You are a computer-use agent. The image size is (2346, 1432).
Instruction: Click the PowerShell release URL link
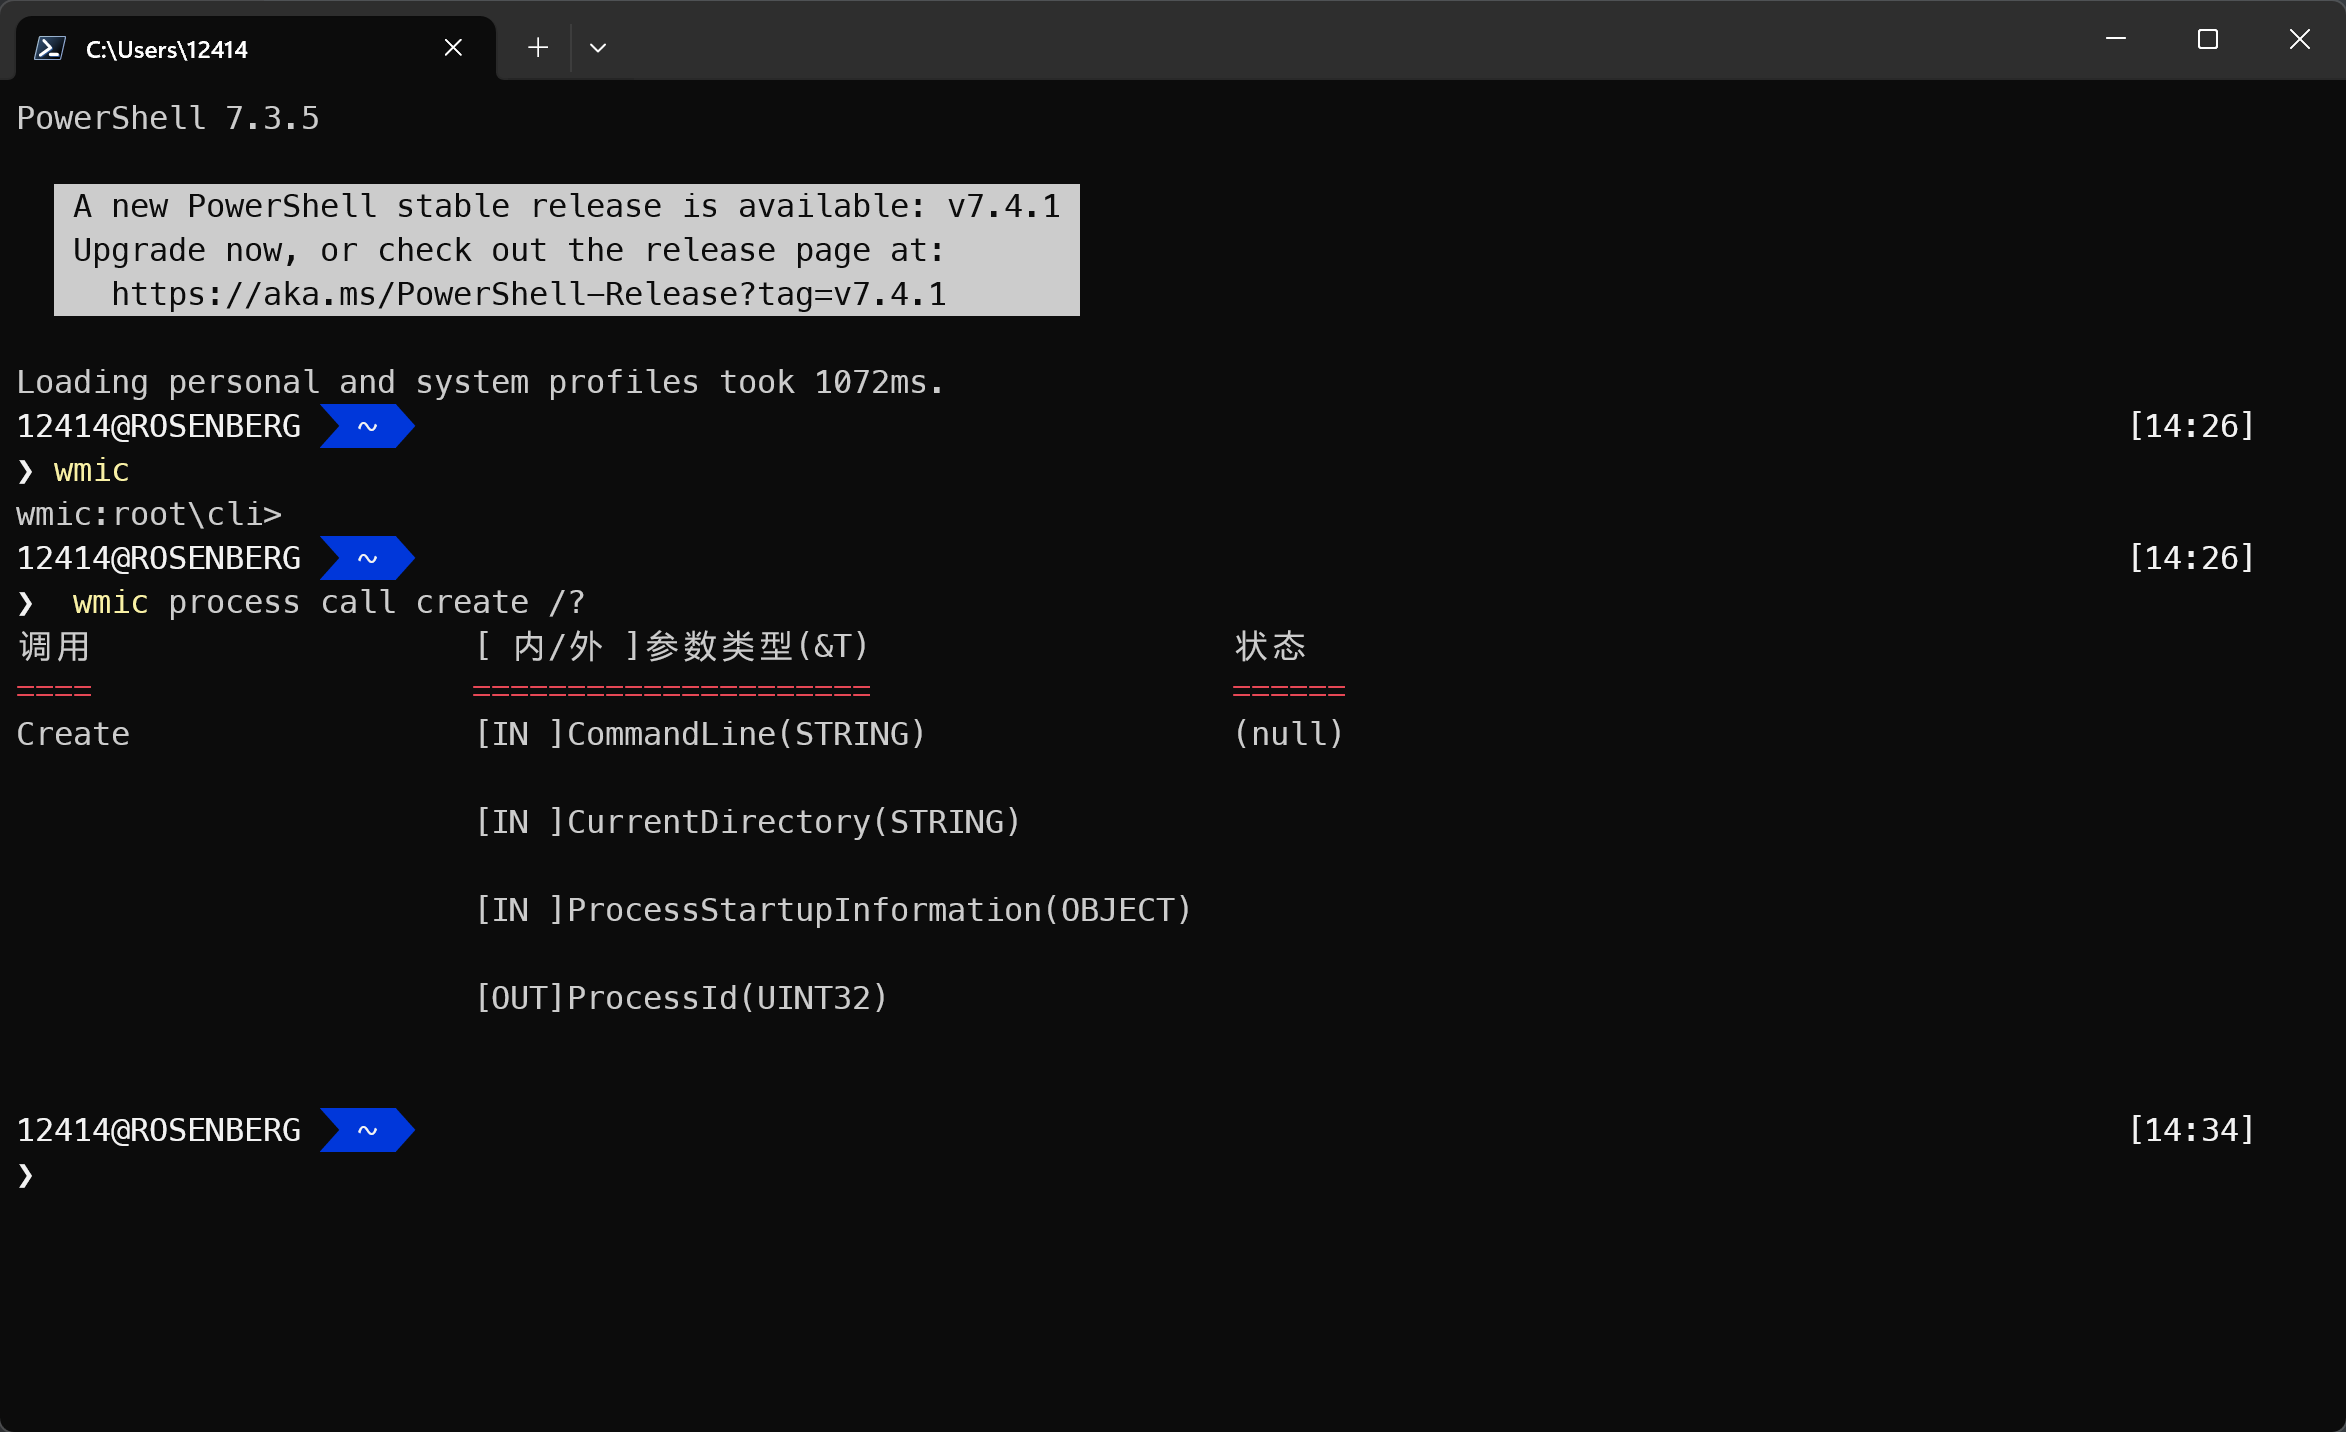(x=528, y=295)
